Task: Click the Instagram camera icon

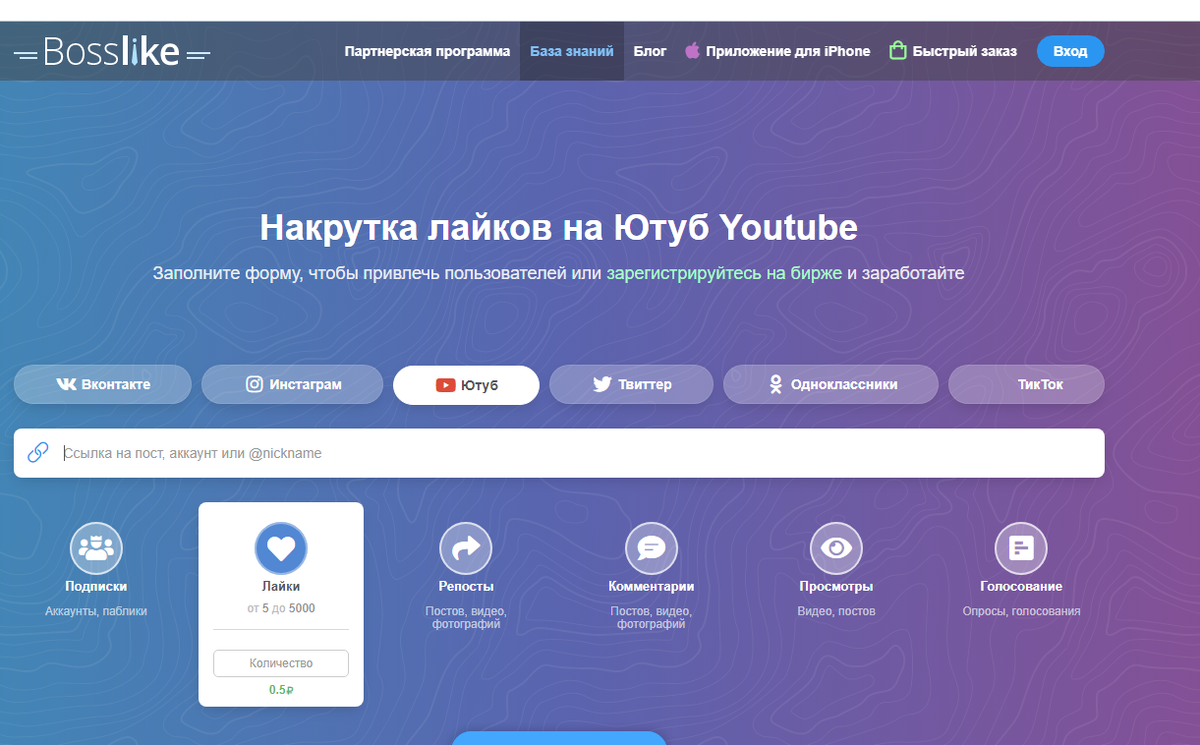Action: point(255,384)
